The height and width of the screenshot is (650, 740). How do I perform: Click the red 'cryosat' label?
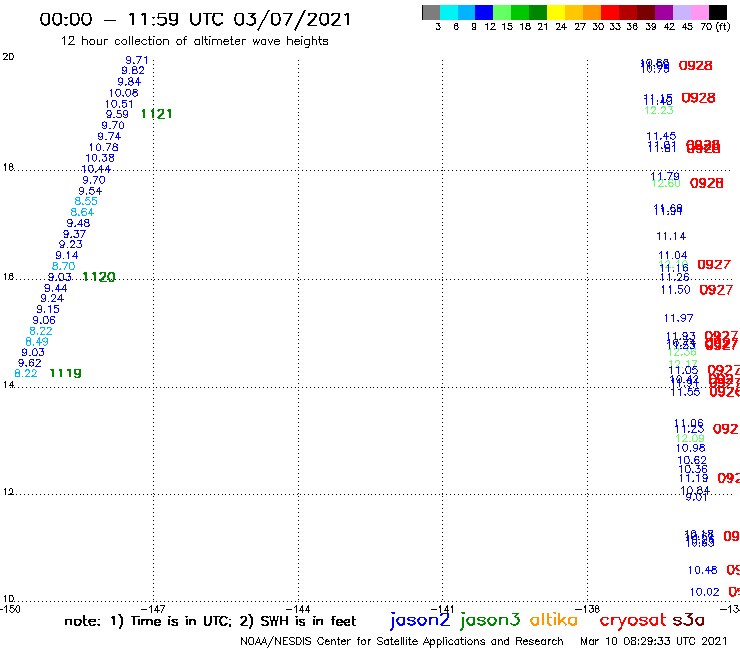click(633, 620)
